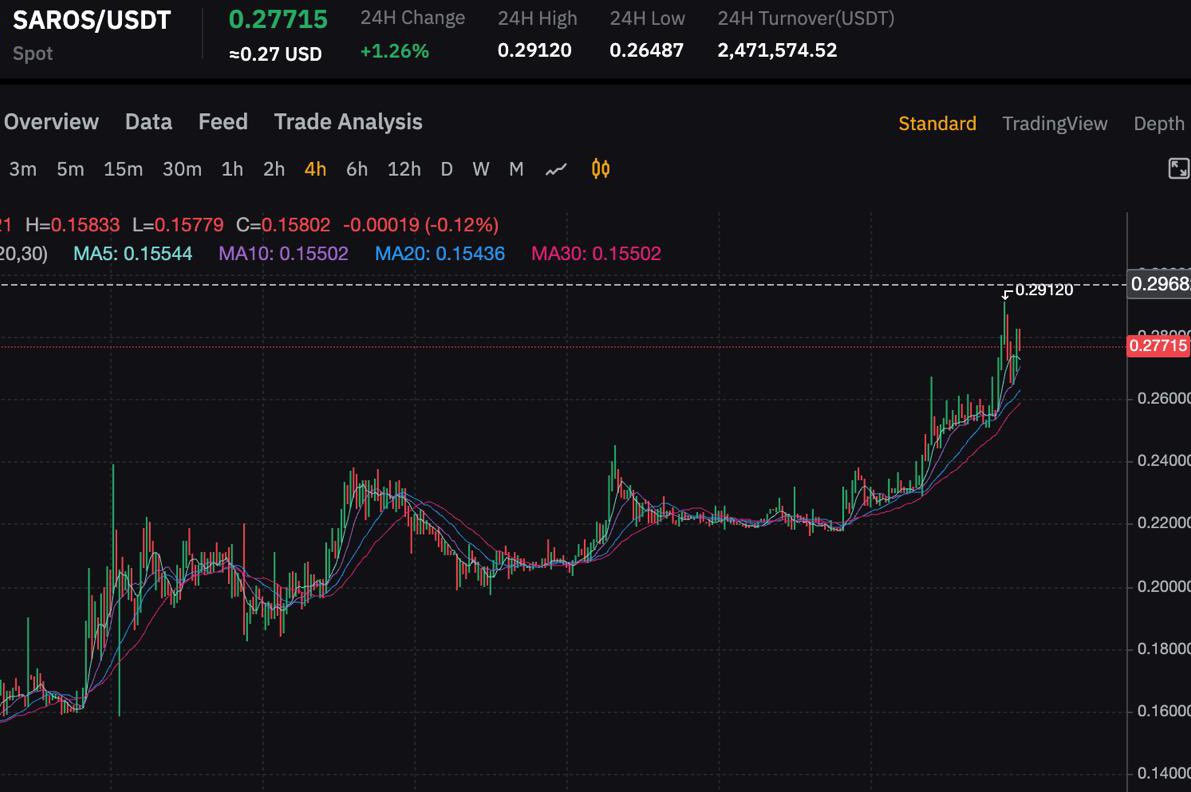1191x792 pixels.
Task: Click 24H High value 0.29120
Action: pyautogui.click(x=535, y=50)
